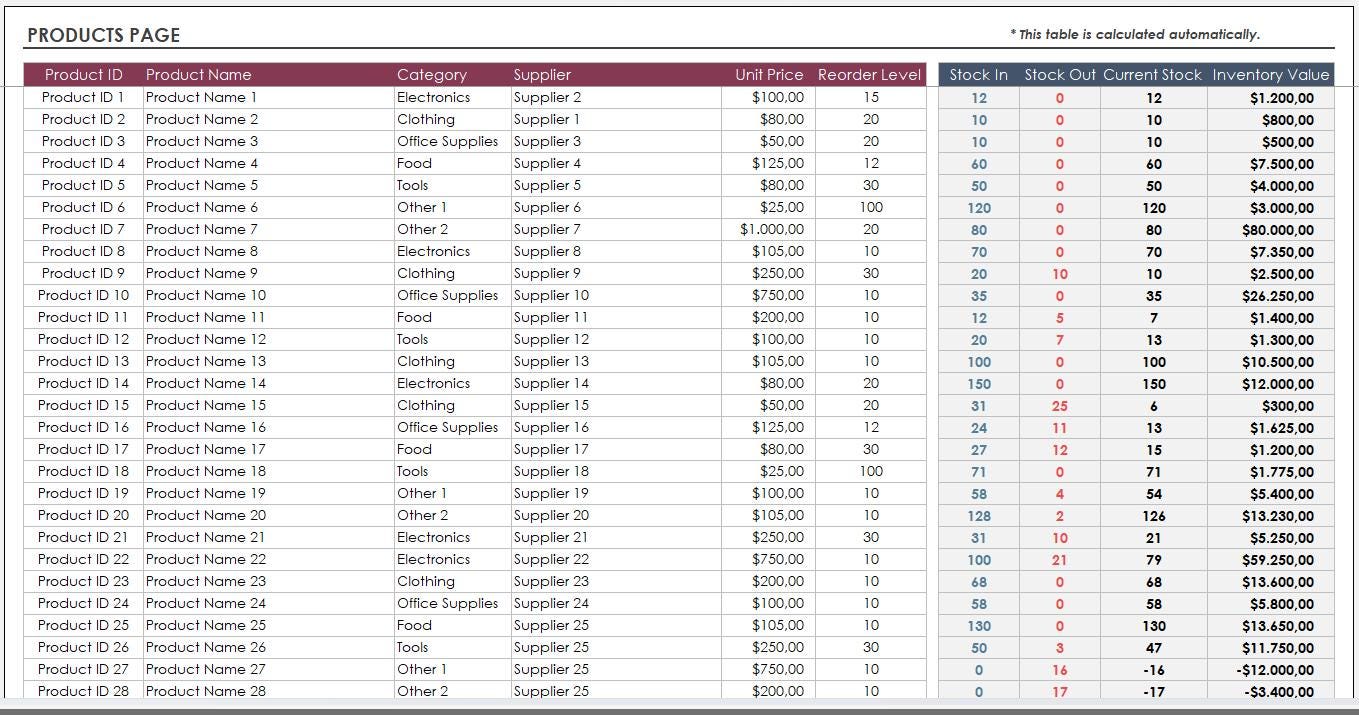The image size is (1359, 715).
Task: Select Product Name 17 cell
Action: pos(268,449)
